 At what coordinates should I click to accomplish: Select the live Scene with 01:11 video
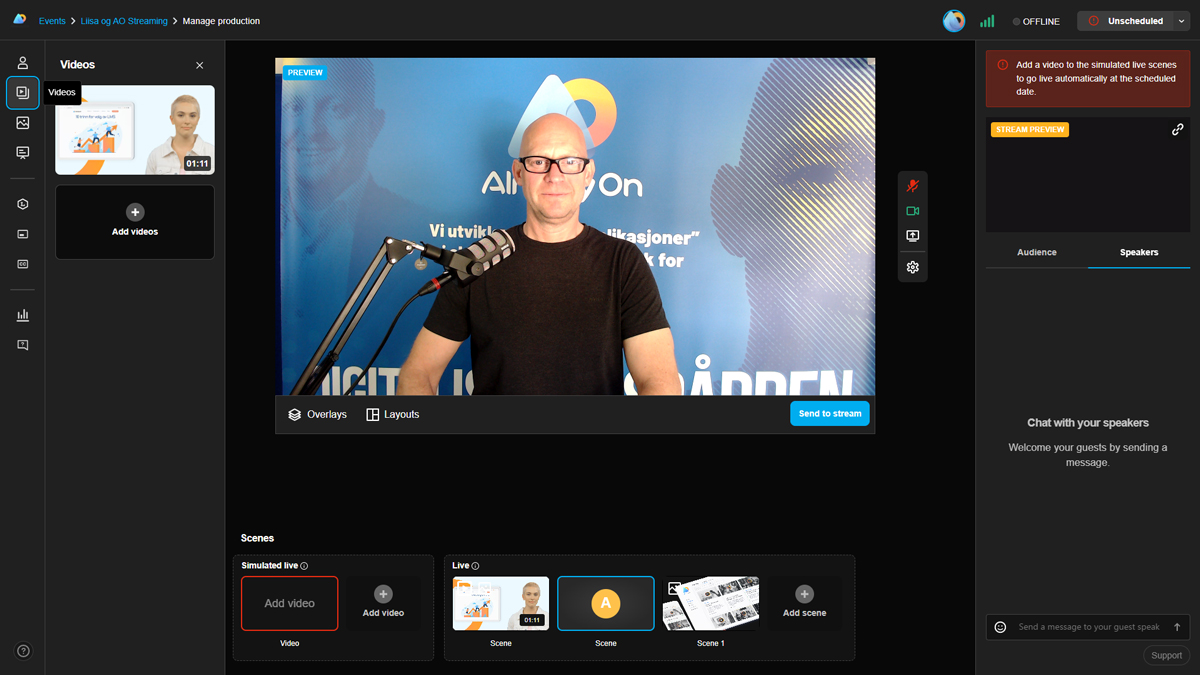501,604
